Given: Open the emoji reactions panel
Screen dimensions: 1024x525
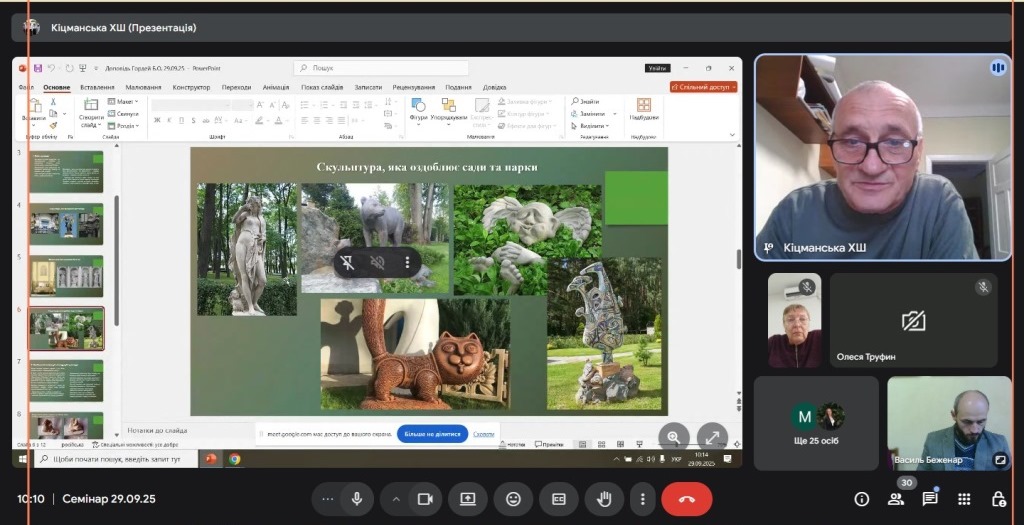Looking at the screenshot, I should [513, 499].
